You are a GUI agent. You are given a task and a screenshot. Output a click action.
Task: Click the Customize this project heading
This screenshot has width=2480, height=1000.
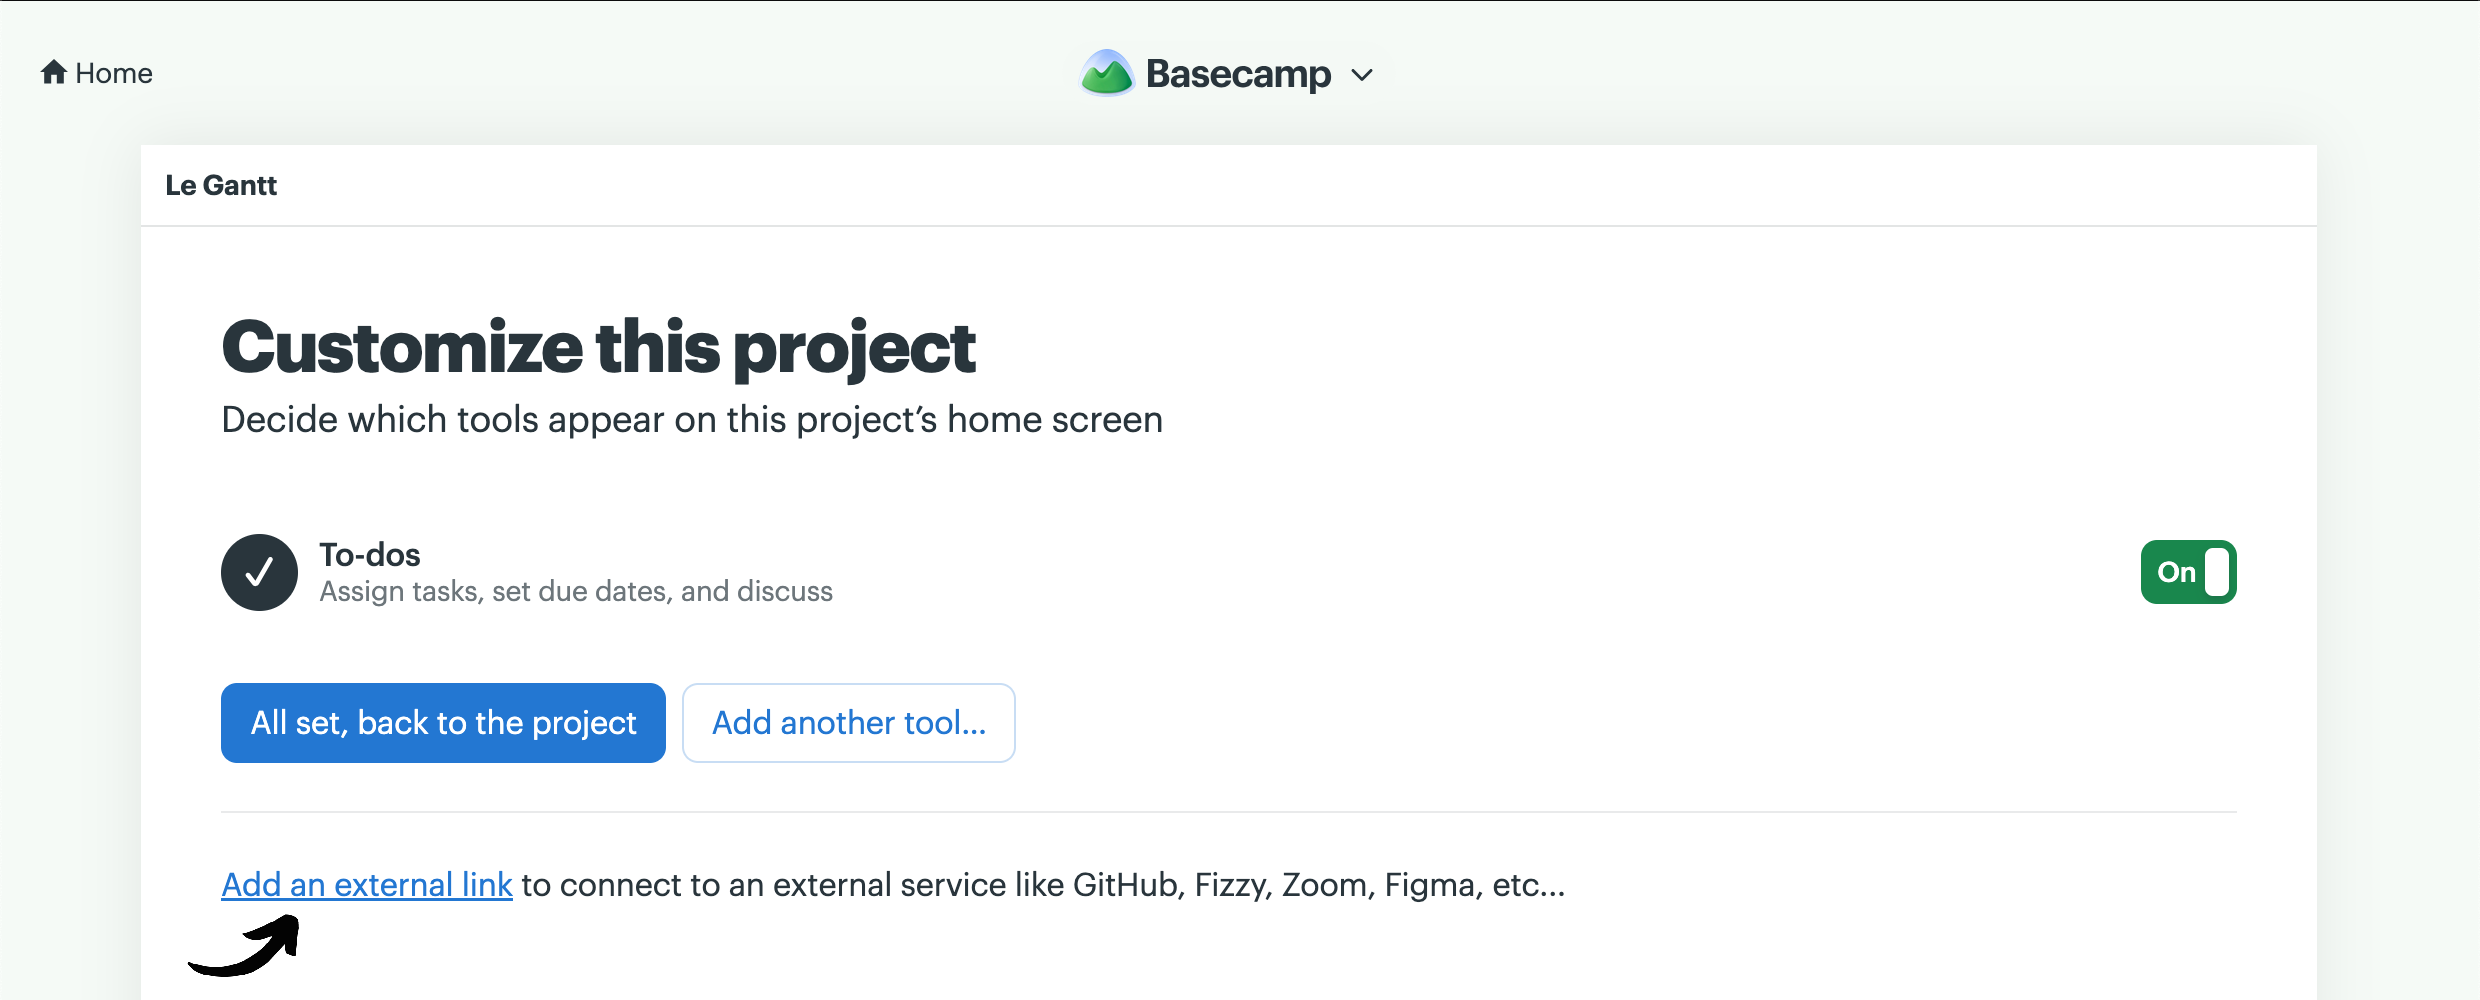(598, 348)
